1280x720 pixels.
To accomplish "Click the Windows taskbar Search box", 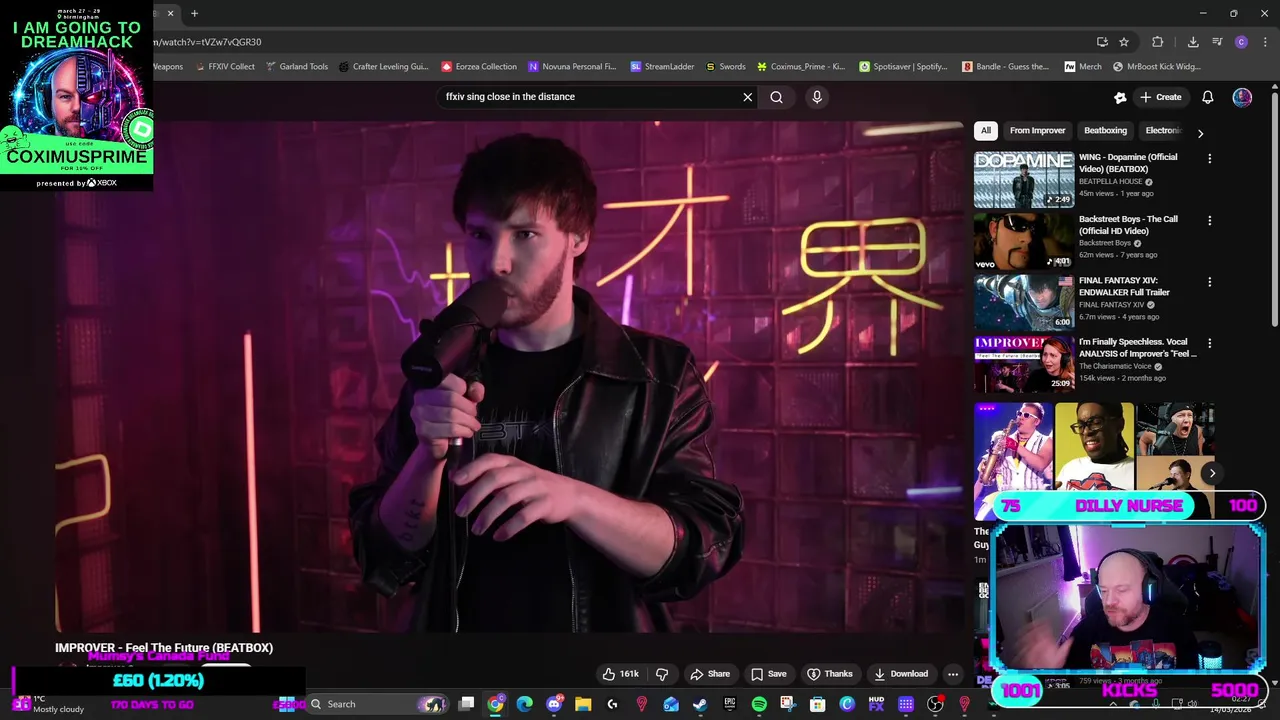I will click(x=379, y=704).
